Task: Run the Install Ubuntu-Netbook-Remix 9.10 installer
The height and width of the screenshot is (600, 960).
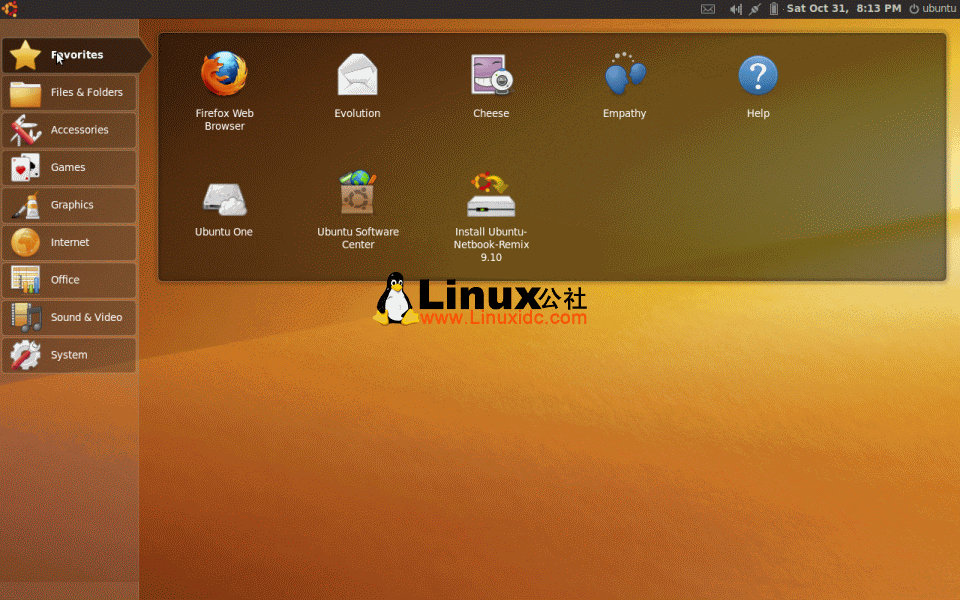Action: (491, 195)
